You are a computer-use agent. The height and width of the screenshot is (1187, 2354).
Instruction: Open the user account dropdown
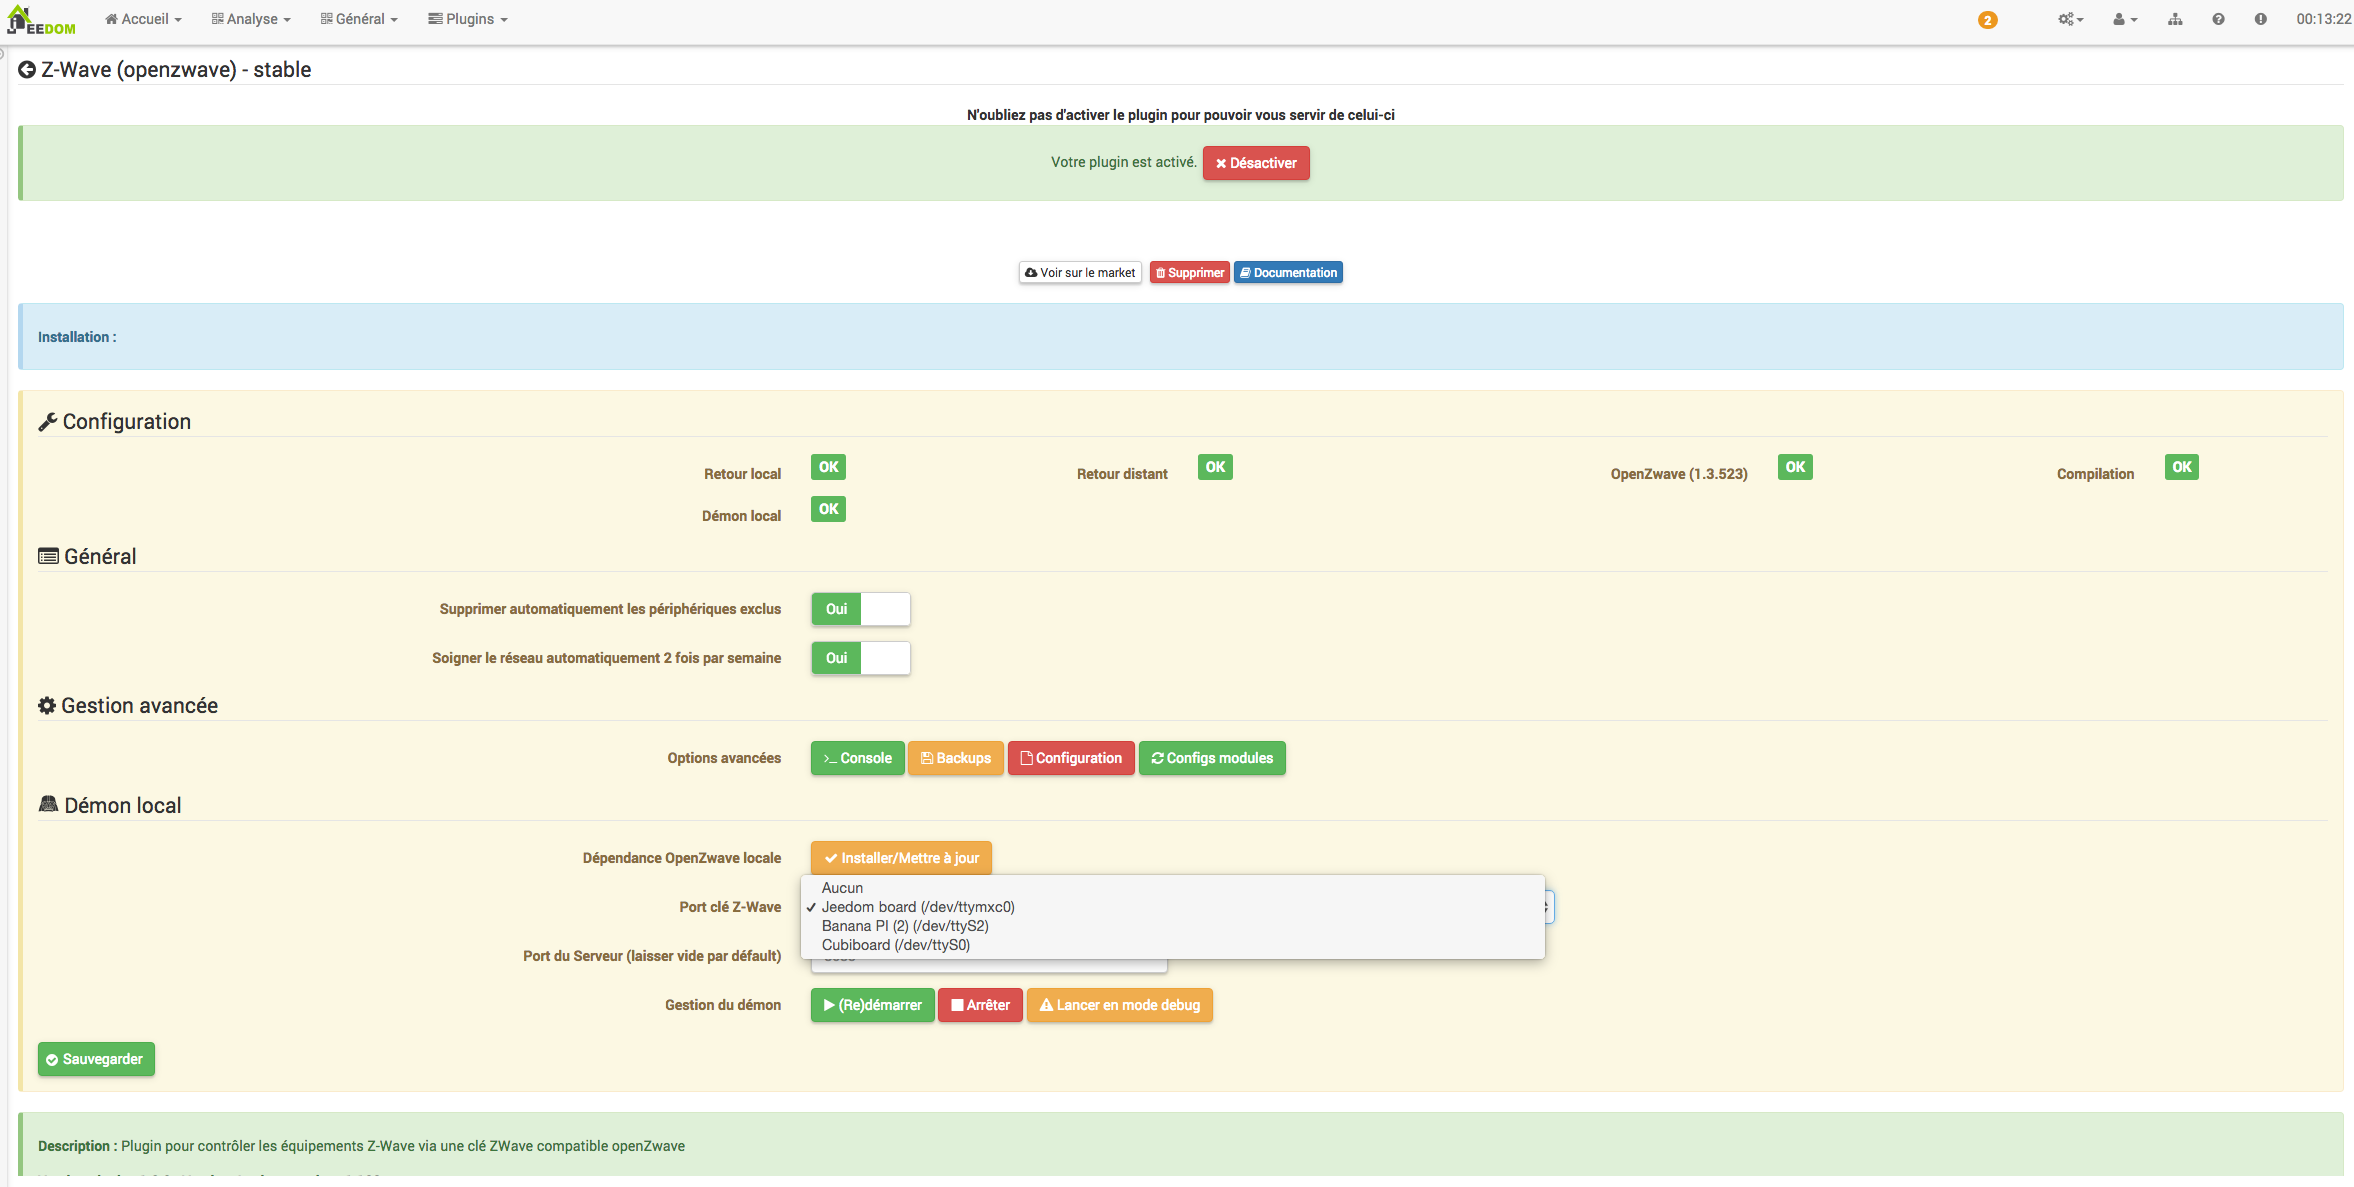tap(2125, 19)
